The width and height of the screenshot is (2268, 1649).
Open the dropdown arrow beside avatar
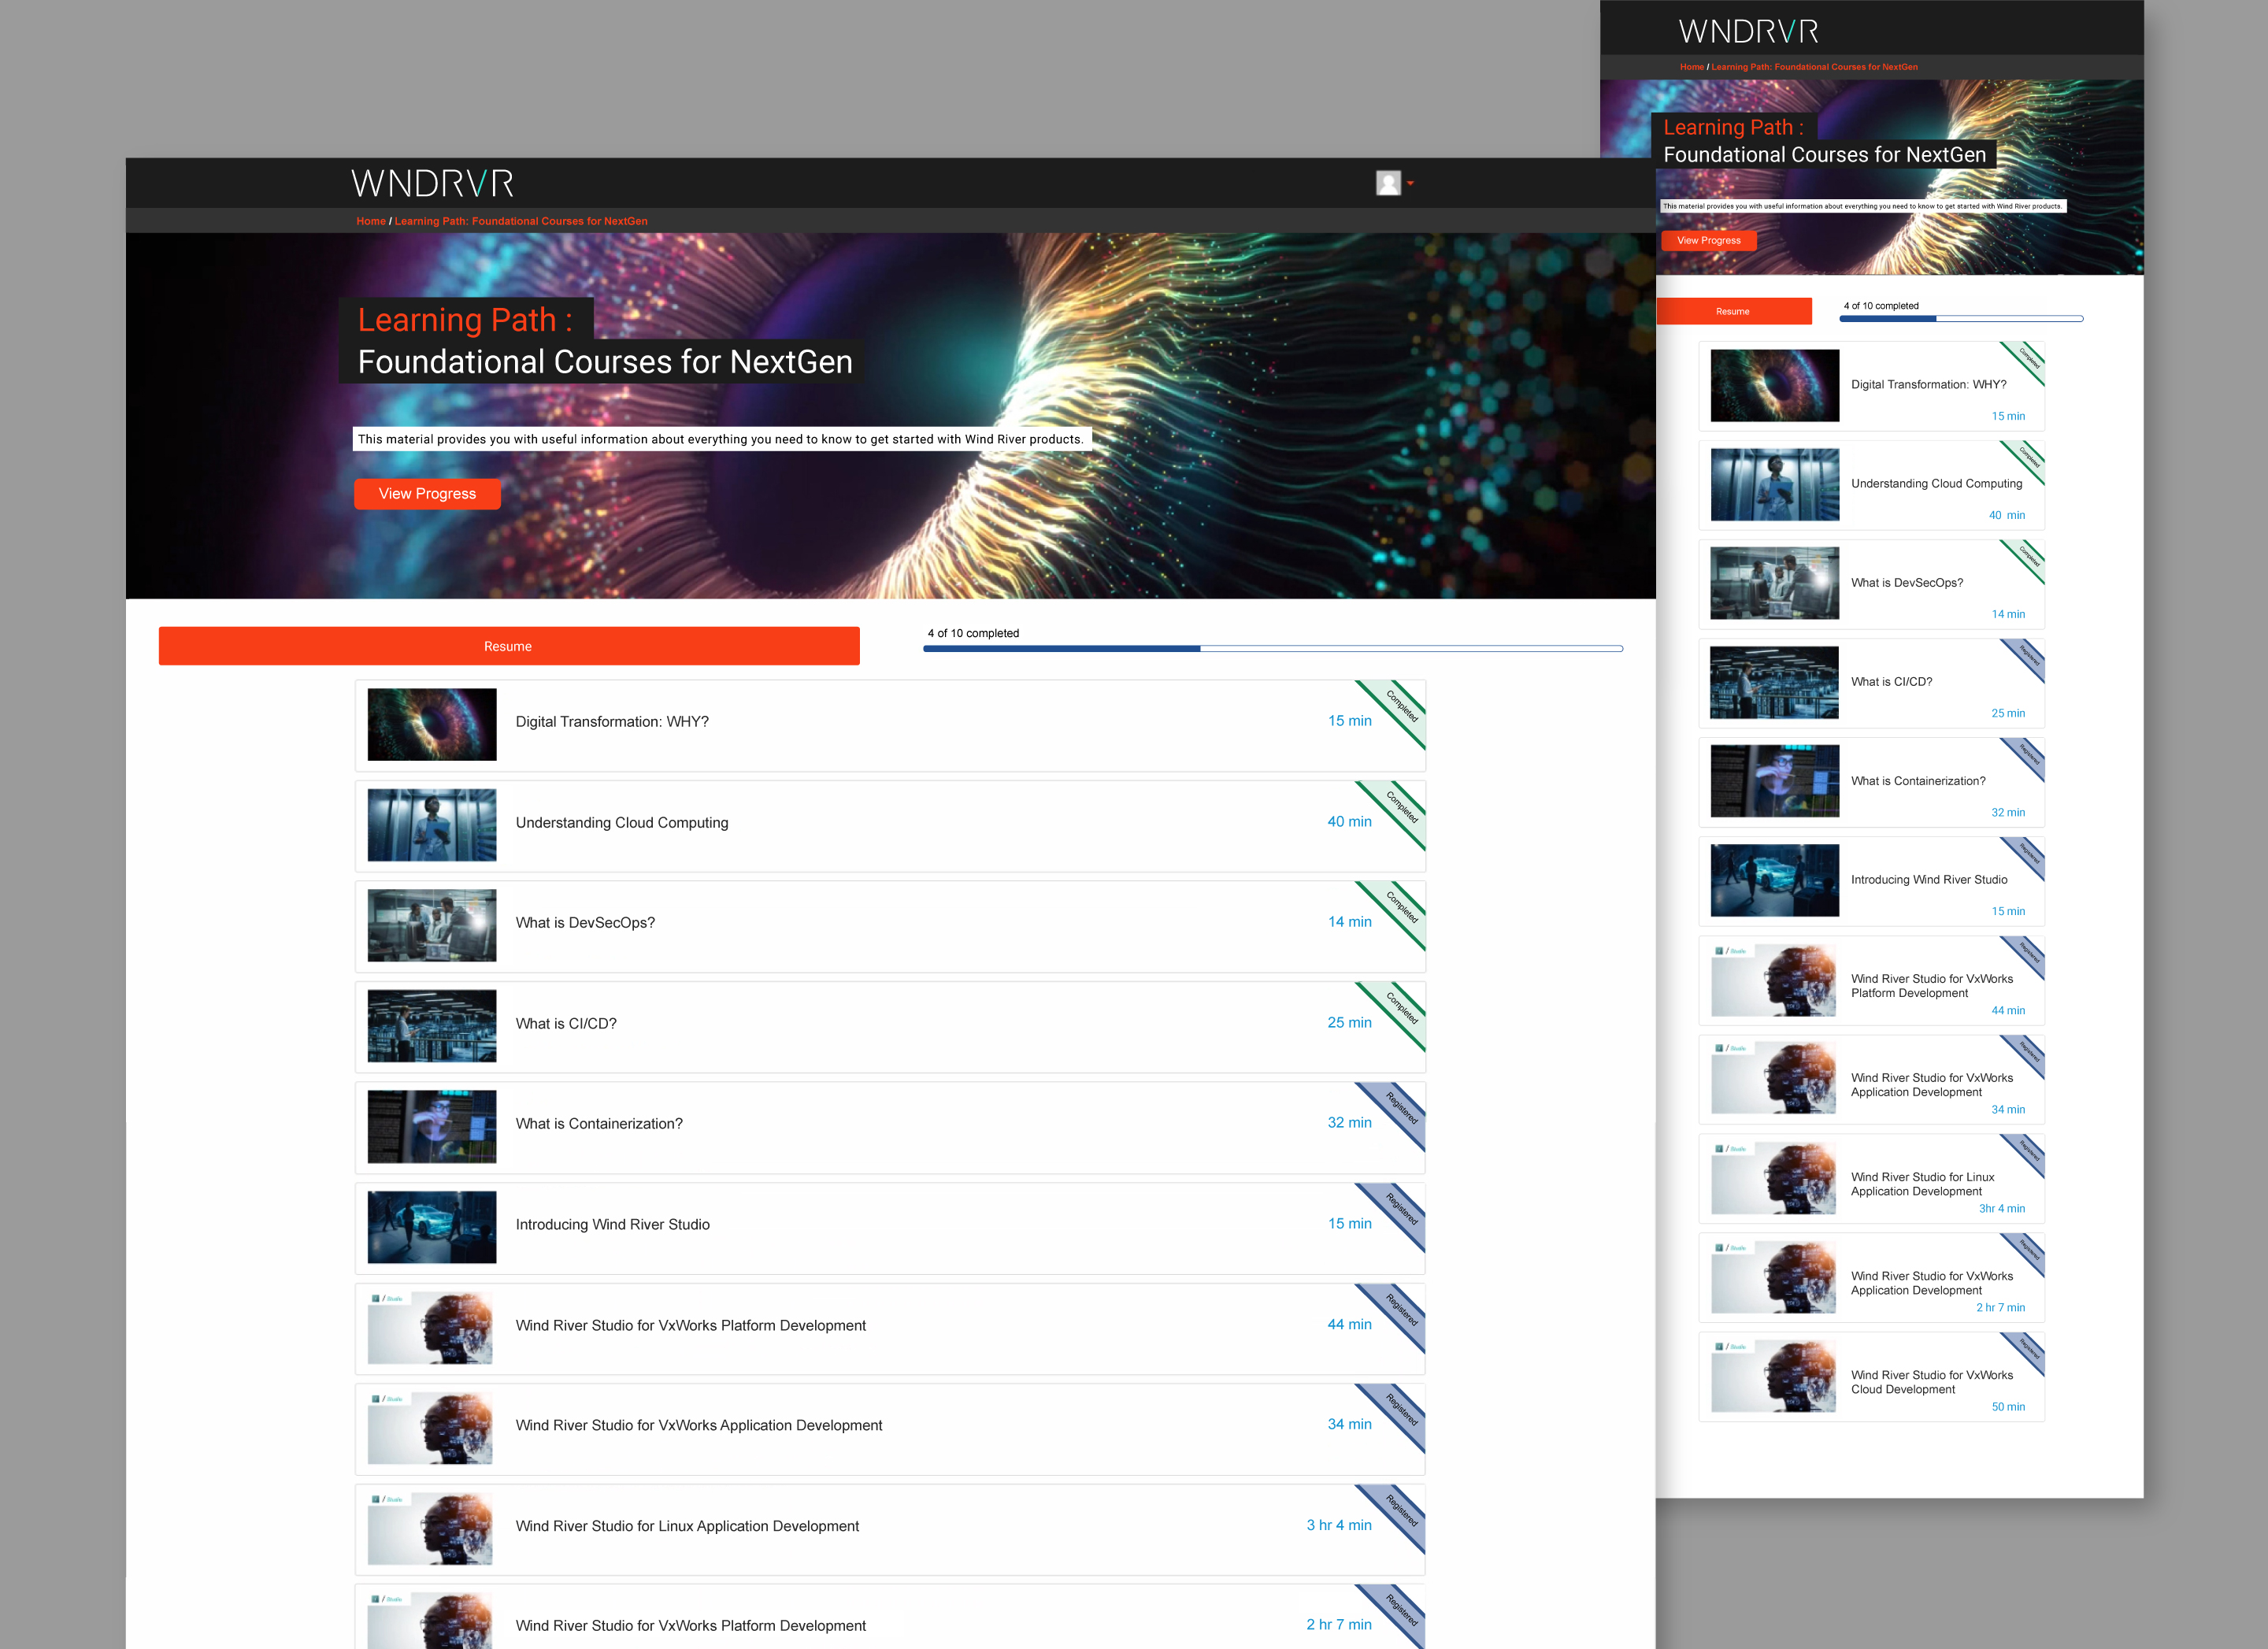click(1410, 184)
